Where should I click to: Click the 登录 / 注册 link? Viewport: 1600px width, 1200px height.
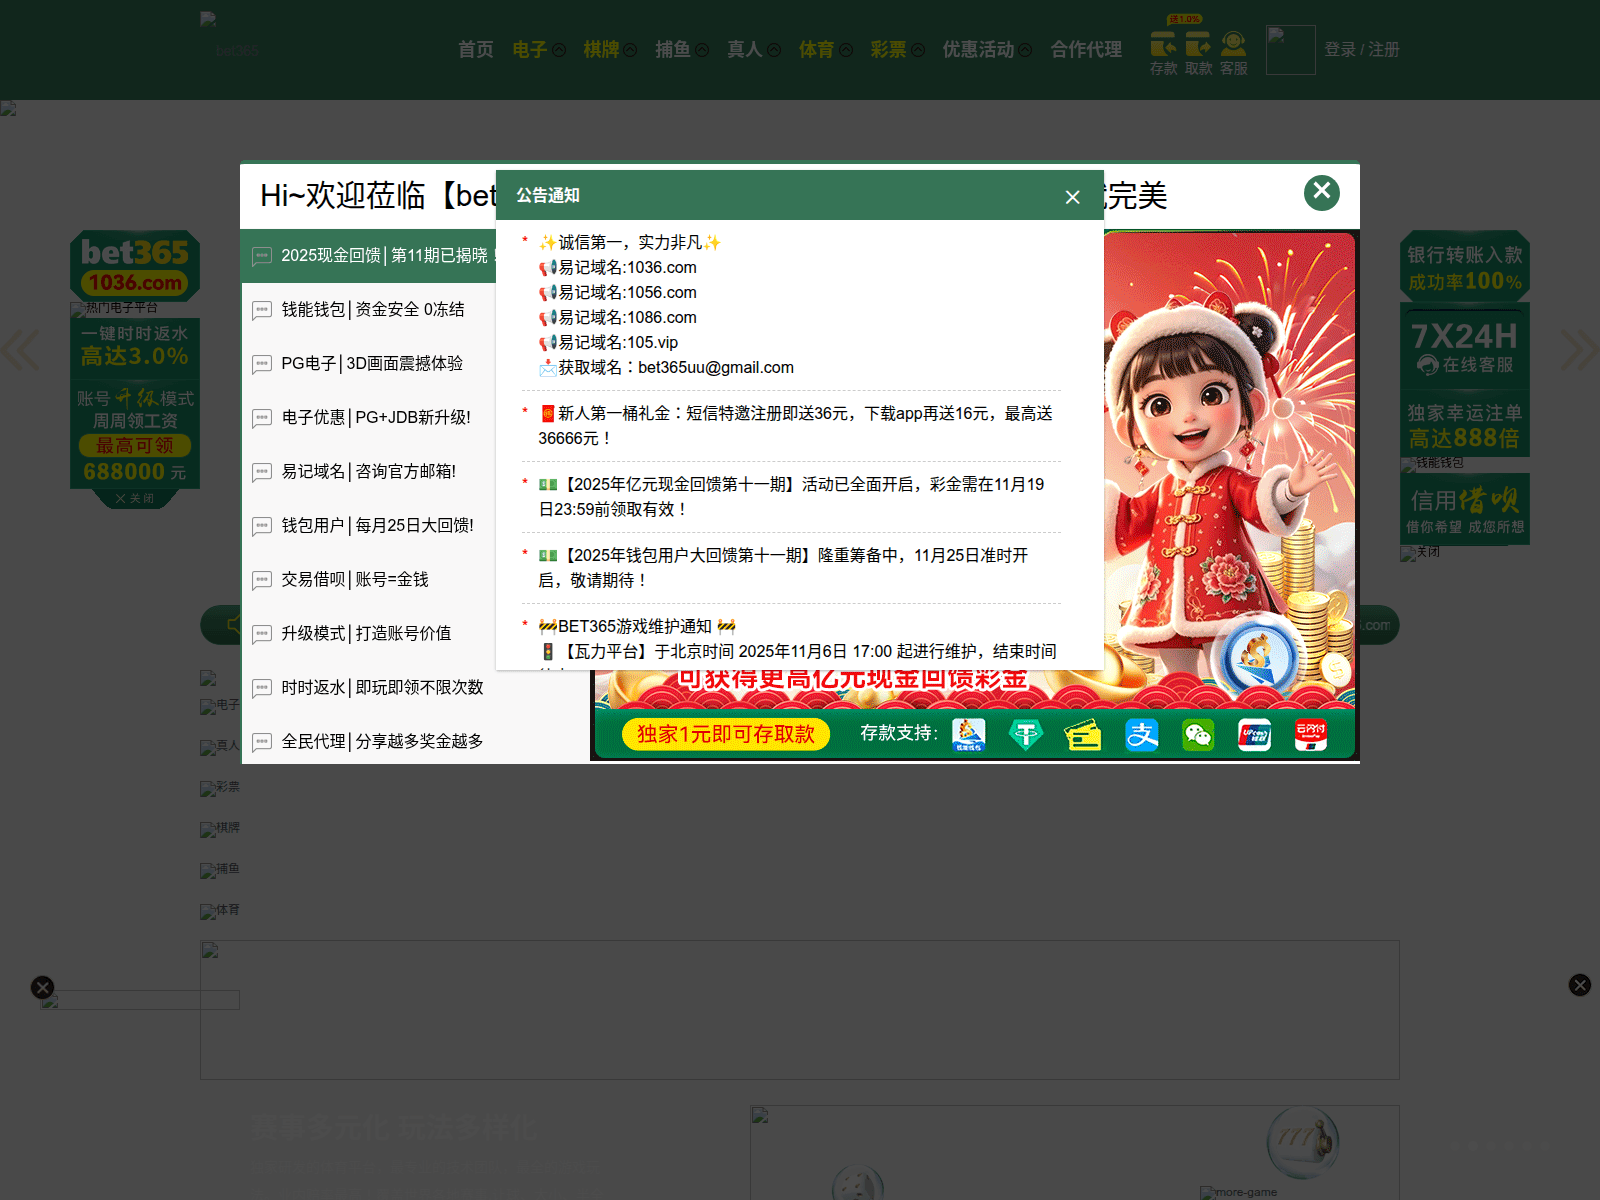[x=1362, y=50]
